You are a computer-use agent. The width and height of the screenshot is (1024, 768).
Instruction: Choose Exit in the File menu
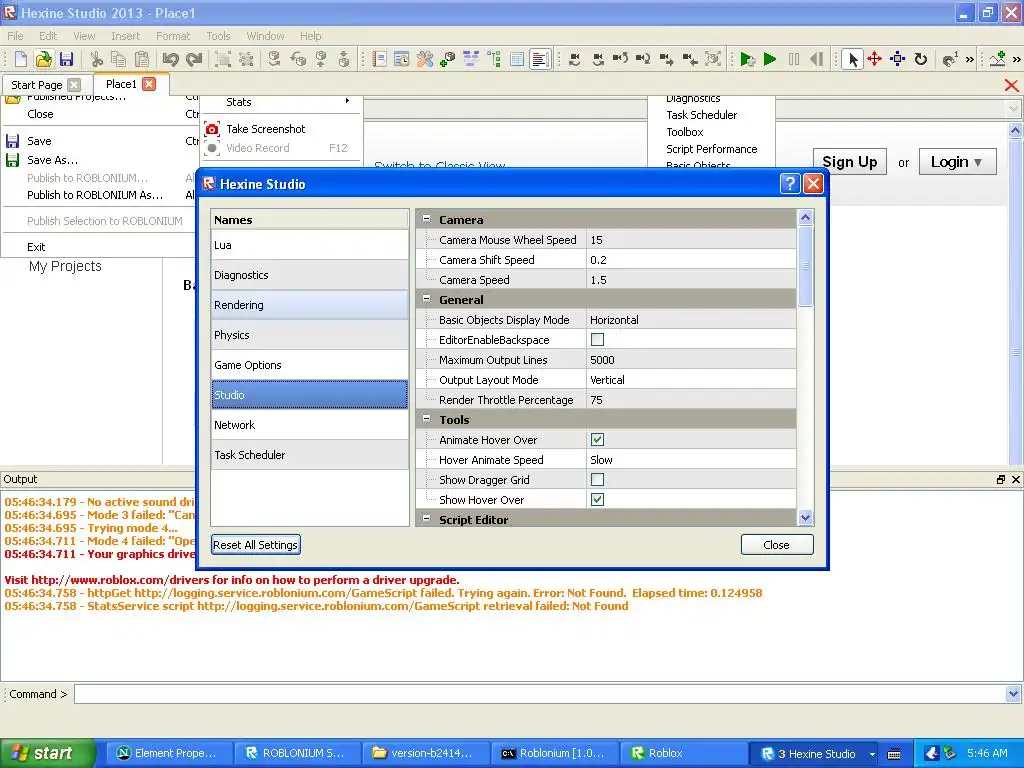37,247
